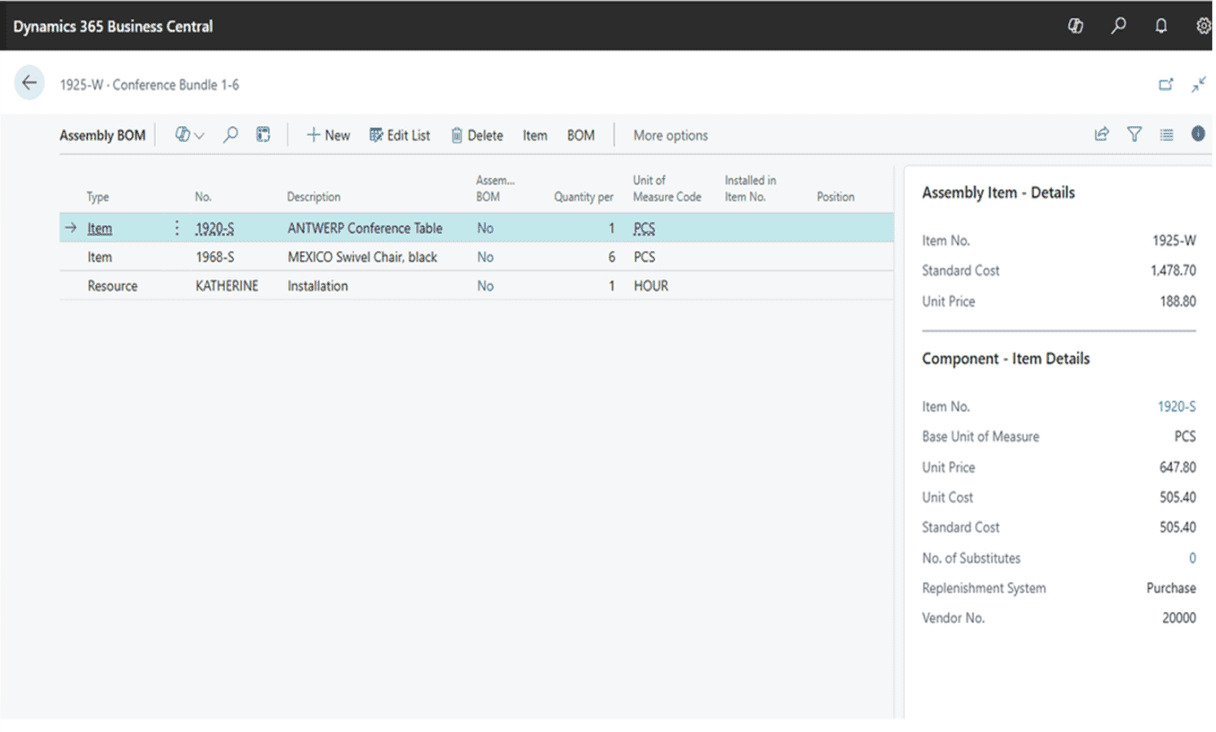Click the New button
The height and width of the screenshot is (732, 1216).
[328, 135]
